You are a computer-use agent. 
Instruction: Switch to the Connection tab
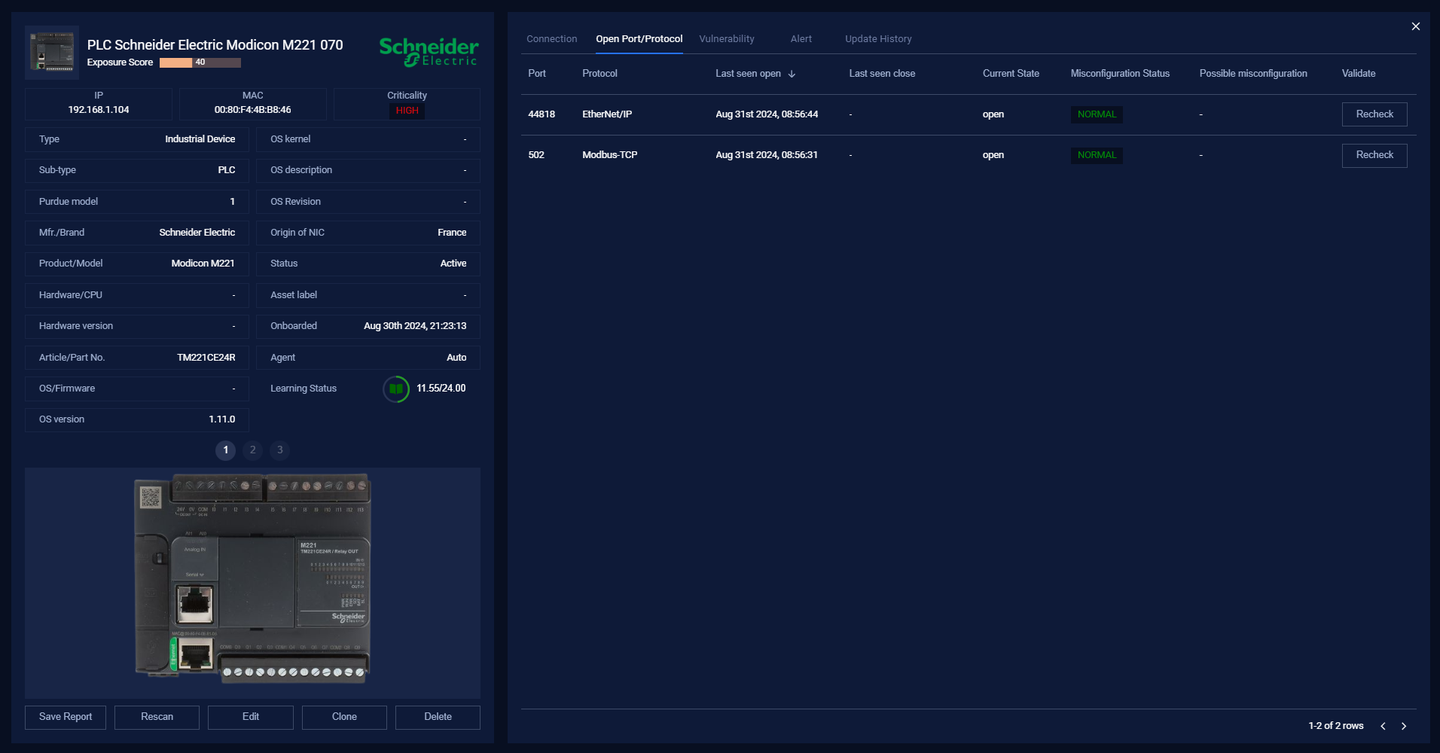click(552, 39)
